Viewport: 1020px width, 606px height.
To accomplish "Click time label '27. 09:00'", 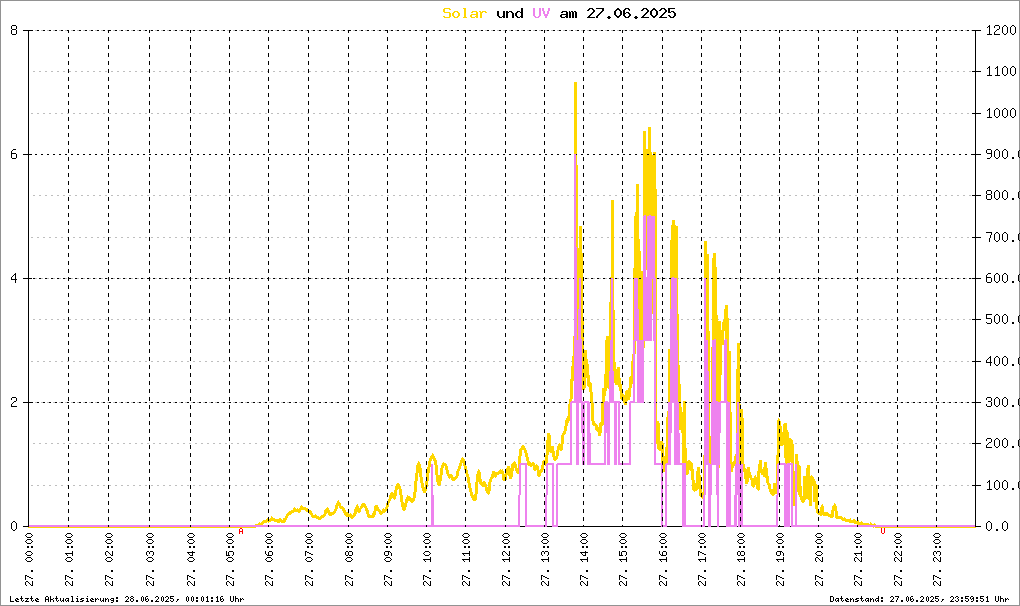I will pos(388,559).
